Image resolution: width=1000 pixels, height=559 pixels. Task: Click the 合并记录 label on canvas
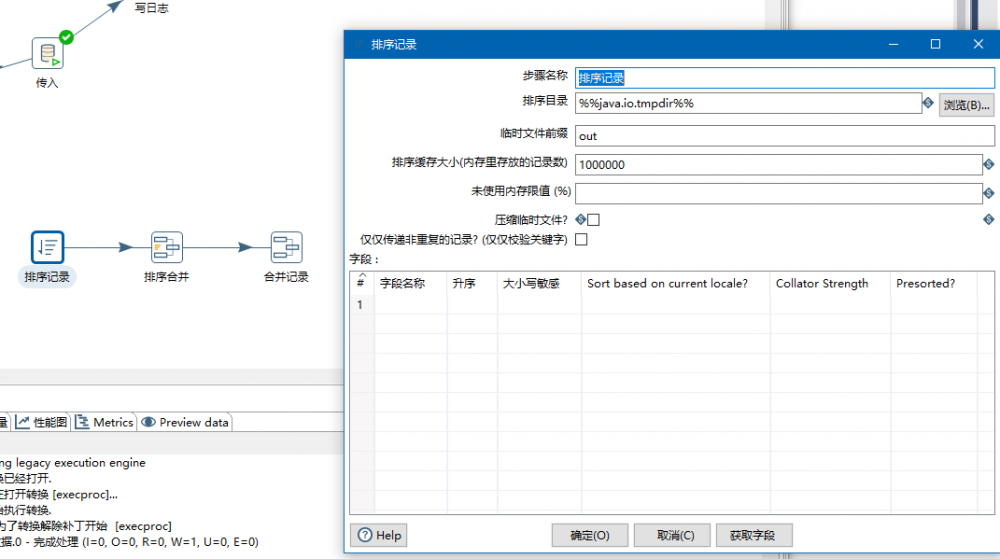286,277
